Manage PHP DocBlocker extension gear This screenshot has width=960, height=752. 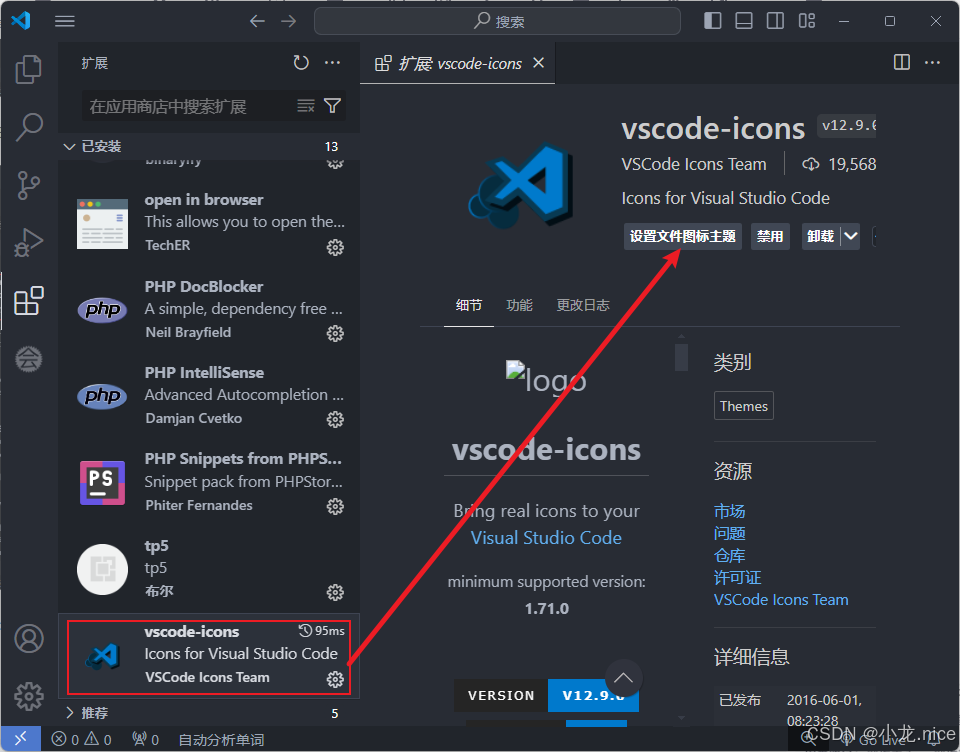tap(335, 333)
